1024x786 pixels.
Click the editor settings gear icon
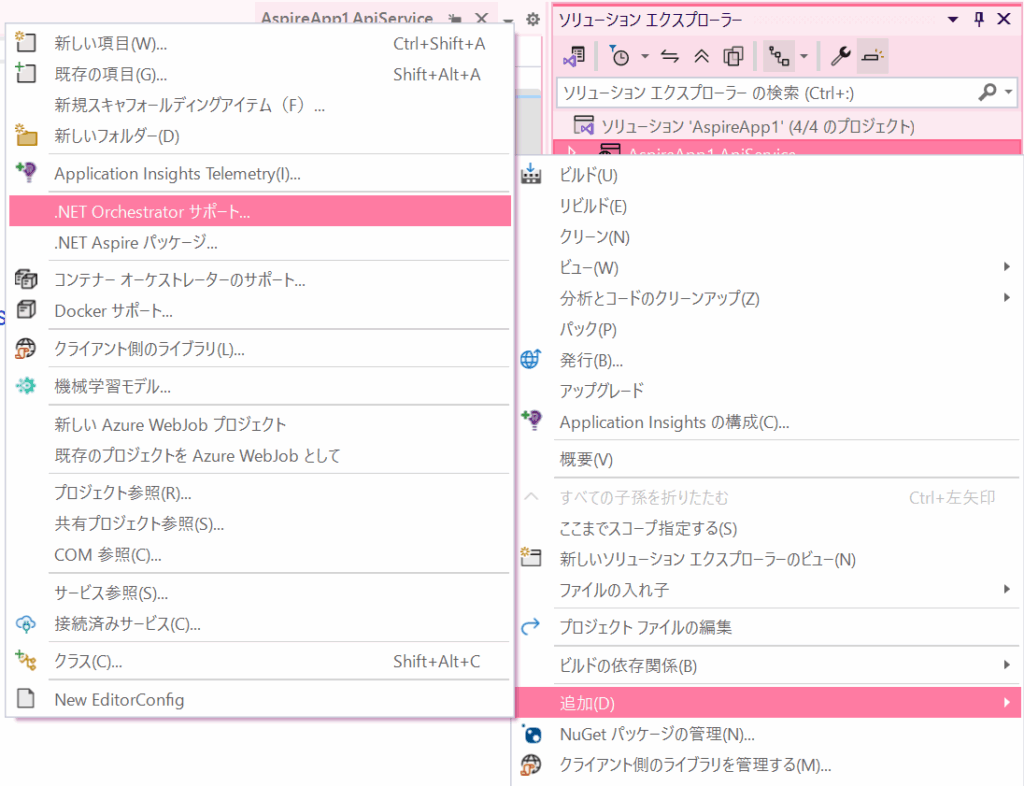(533, 19)
